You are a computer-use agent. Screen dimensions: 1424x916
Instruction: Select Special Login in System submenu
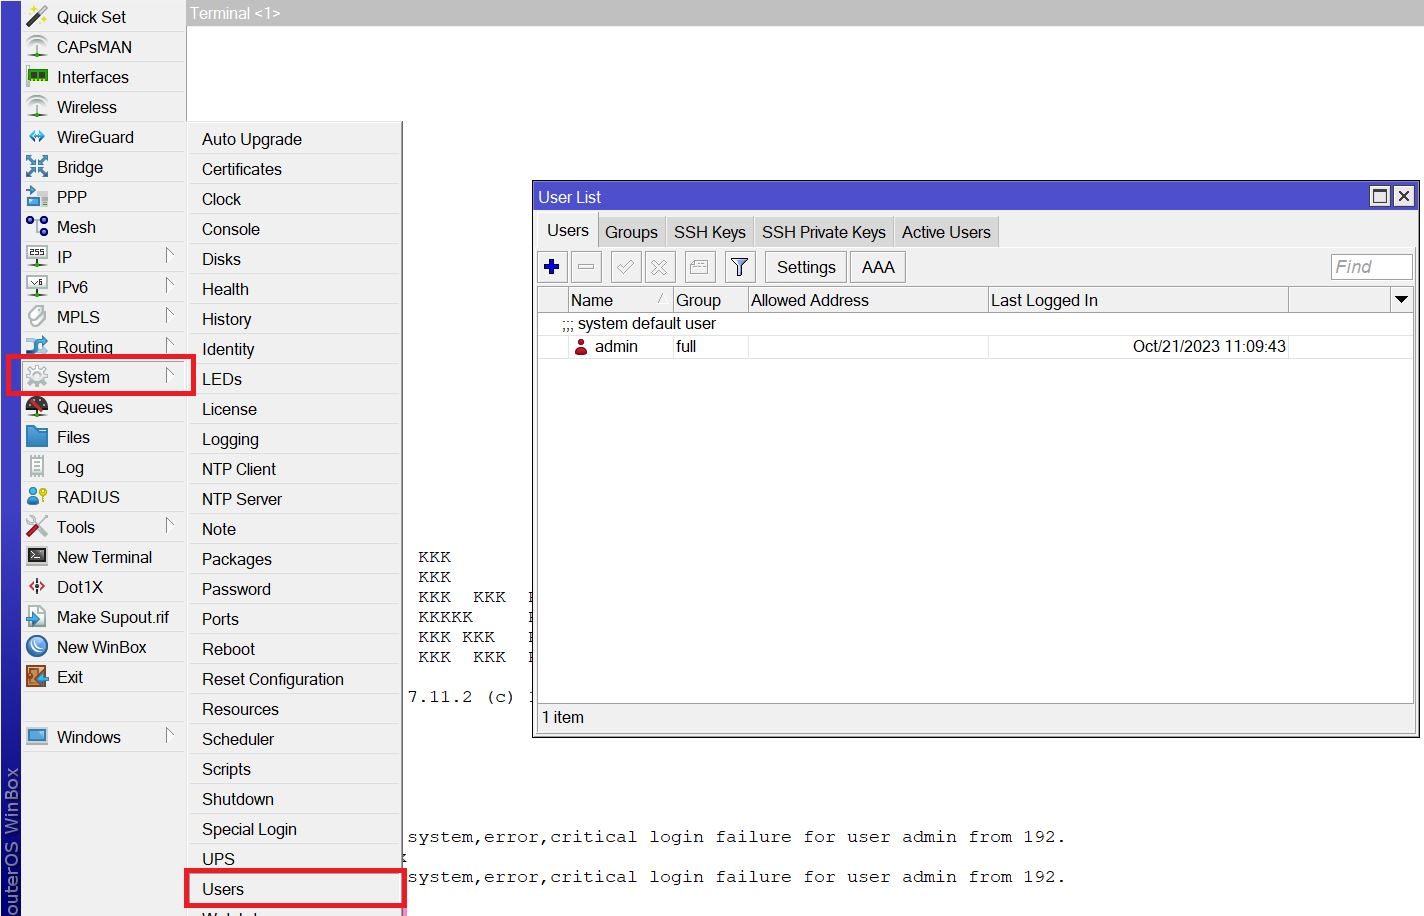point(295,829)
